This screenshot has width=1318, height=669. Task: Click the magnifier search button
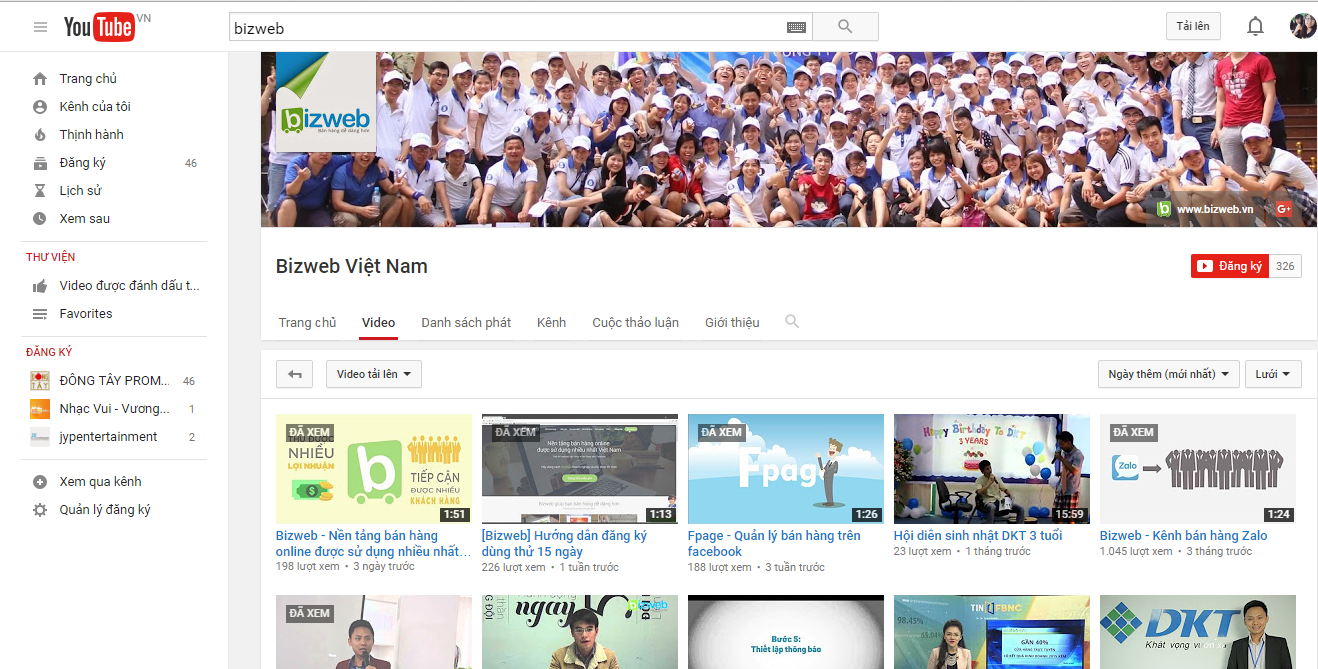tap(845, 27)
